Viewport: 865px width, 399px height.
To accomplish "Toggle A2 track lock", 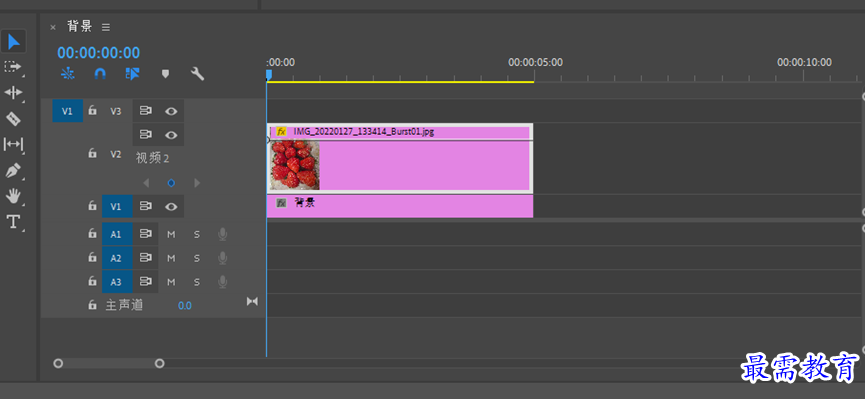I will click(x=93, y=258).
